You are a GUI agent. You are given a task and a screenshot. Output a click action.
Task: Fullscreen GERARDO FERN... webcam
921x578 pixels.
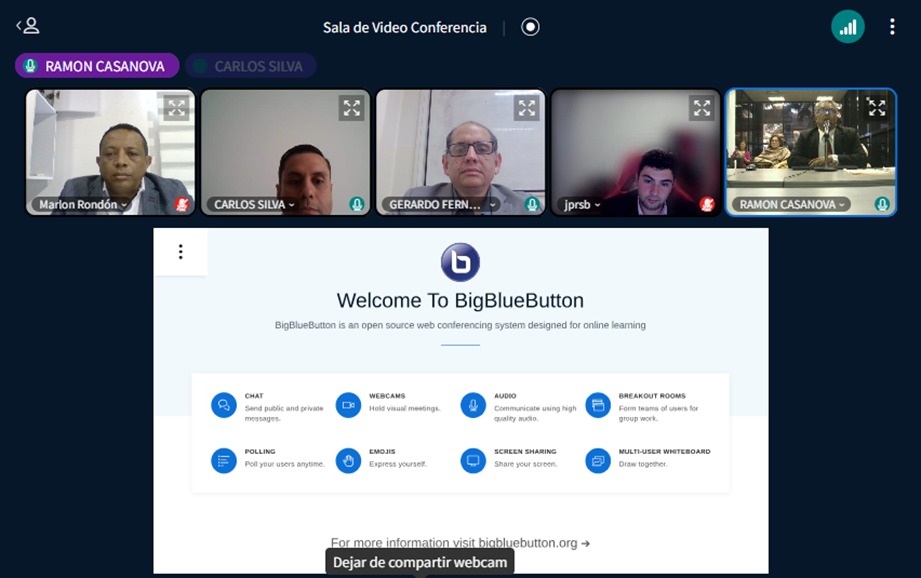click(526, 108)
